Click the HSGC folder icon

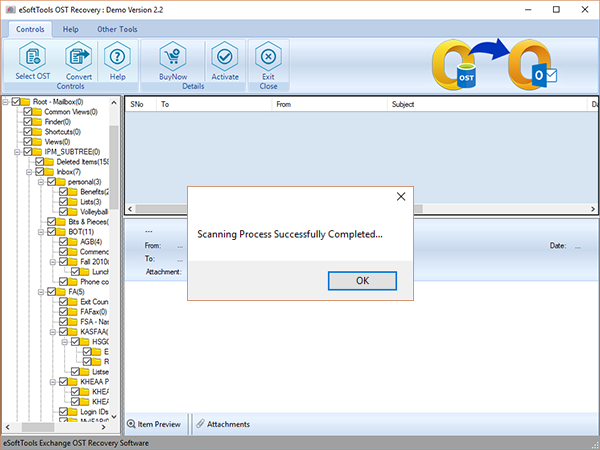(85, 342)
